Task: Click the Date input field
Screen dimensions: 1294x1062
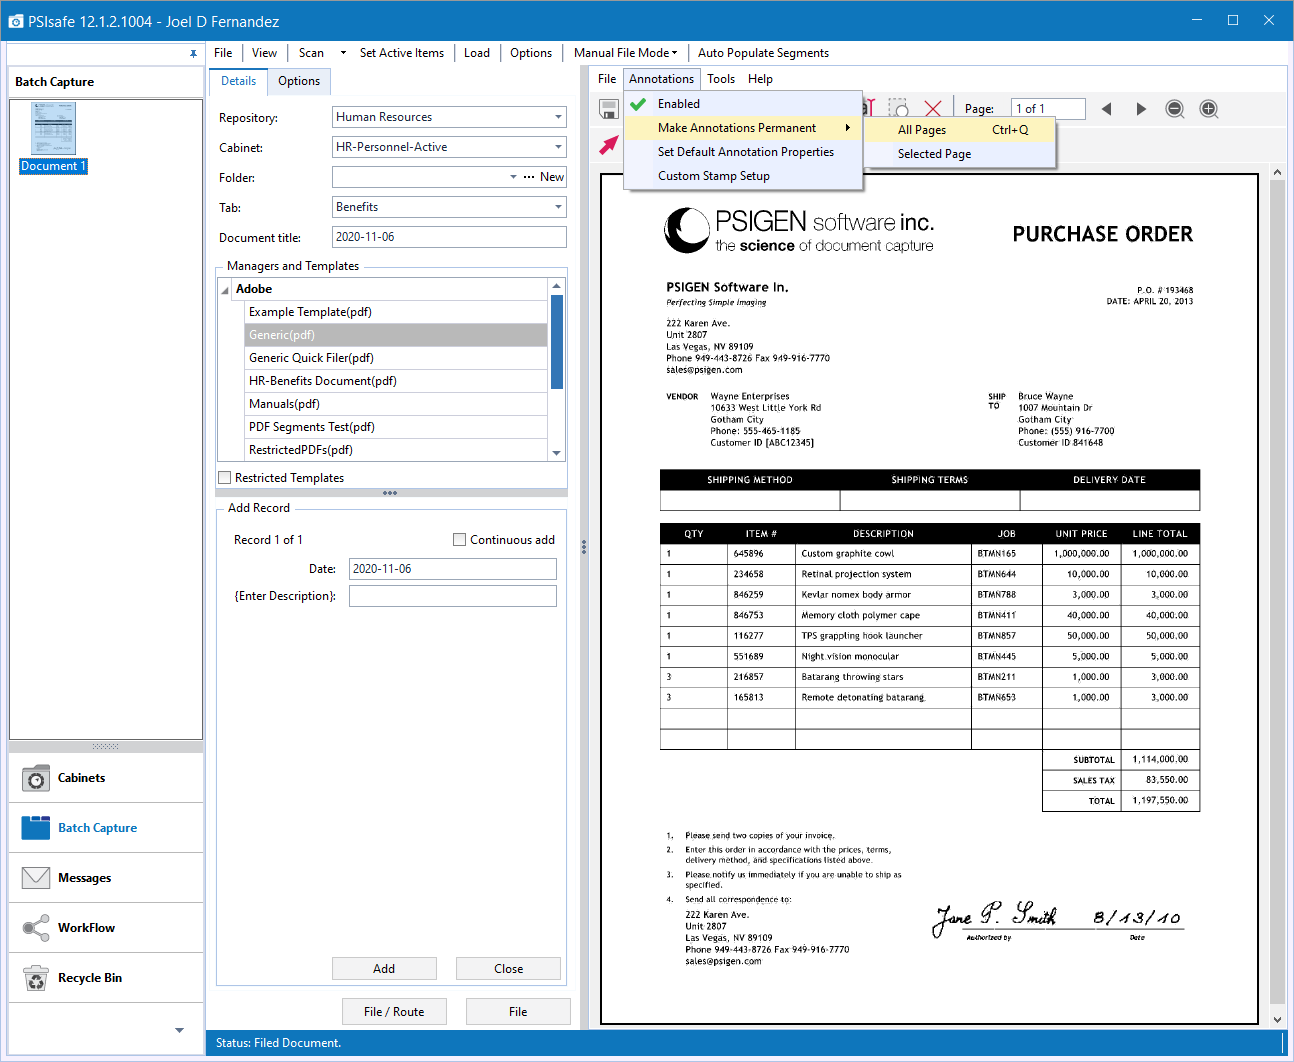Action: 452,569
